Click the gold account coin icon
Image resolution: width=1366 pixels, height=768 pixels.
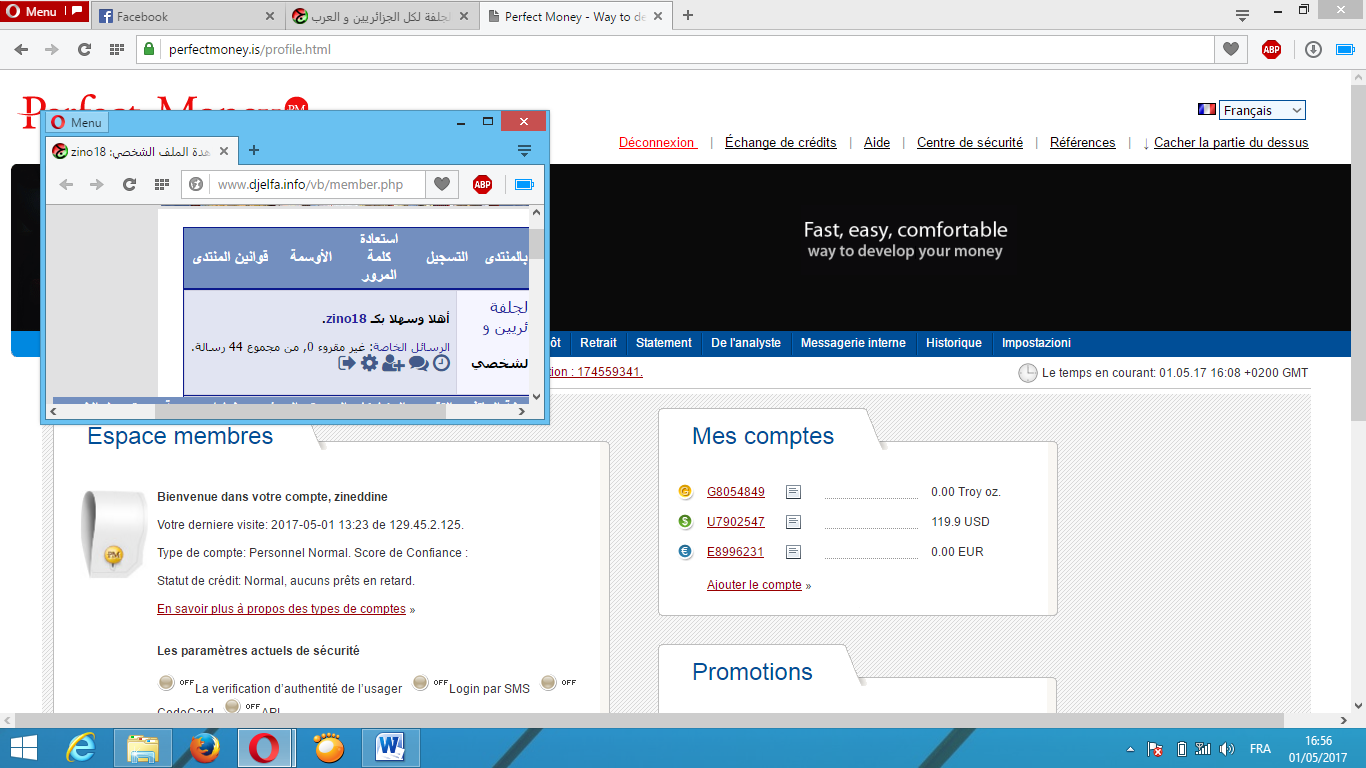(x=685, y=491)
